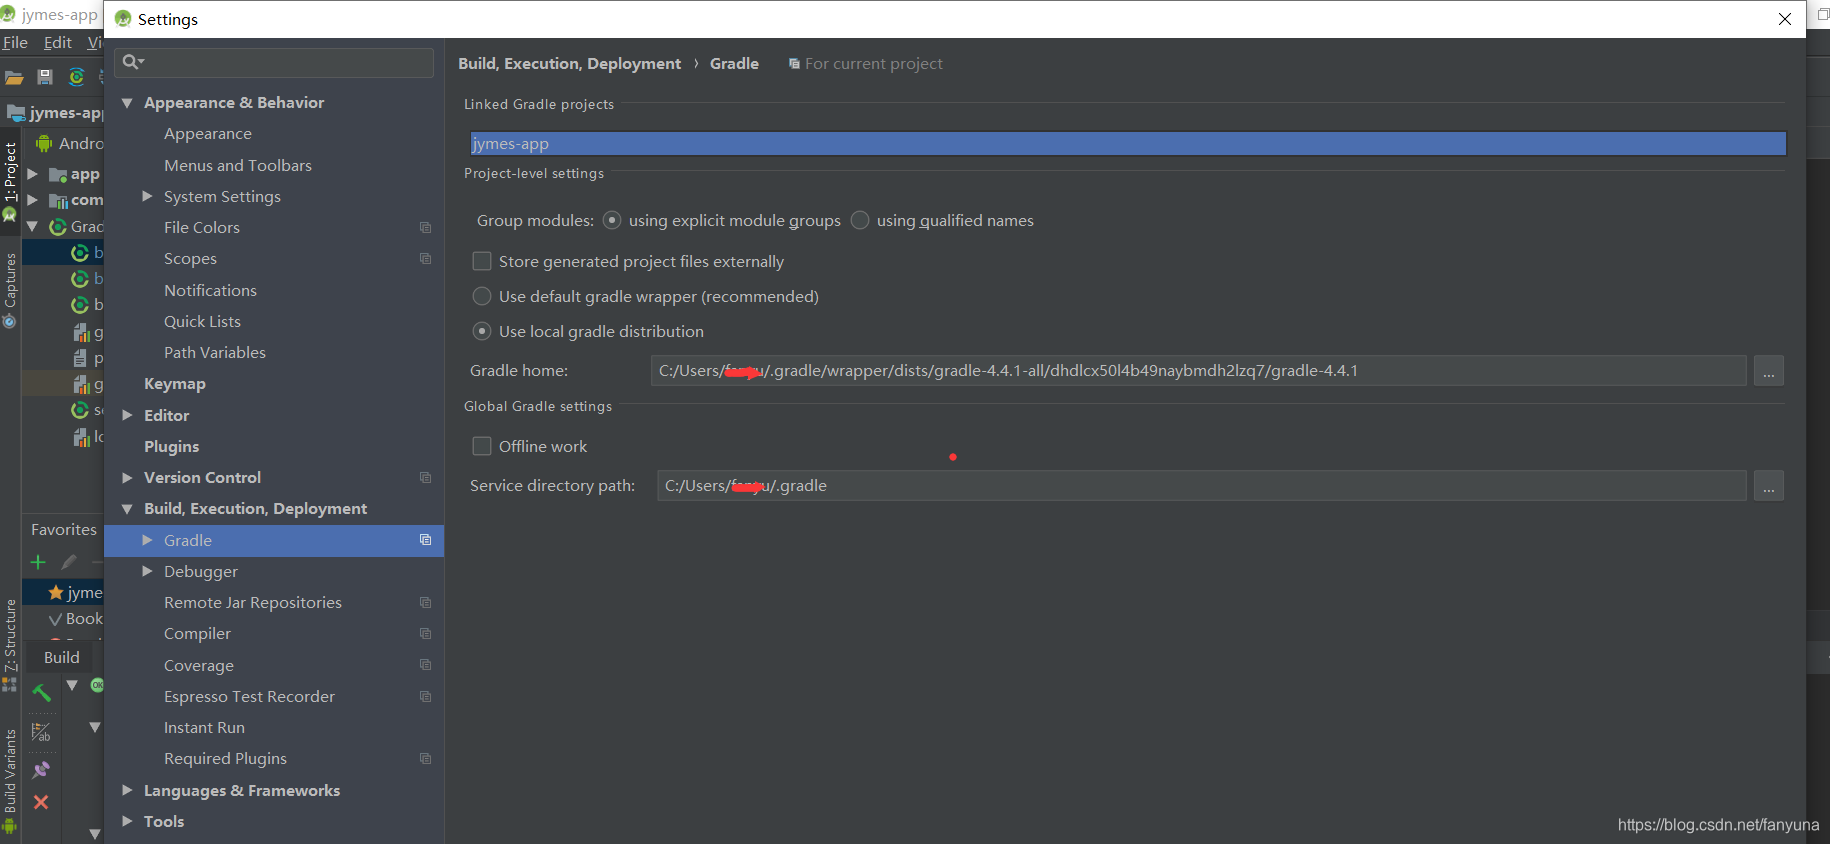Select jymes-app linked Gradle project
The width and height of the screenshot is (1830, 844).
click(x=1128, y=144)
